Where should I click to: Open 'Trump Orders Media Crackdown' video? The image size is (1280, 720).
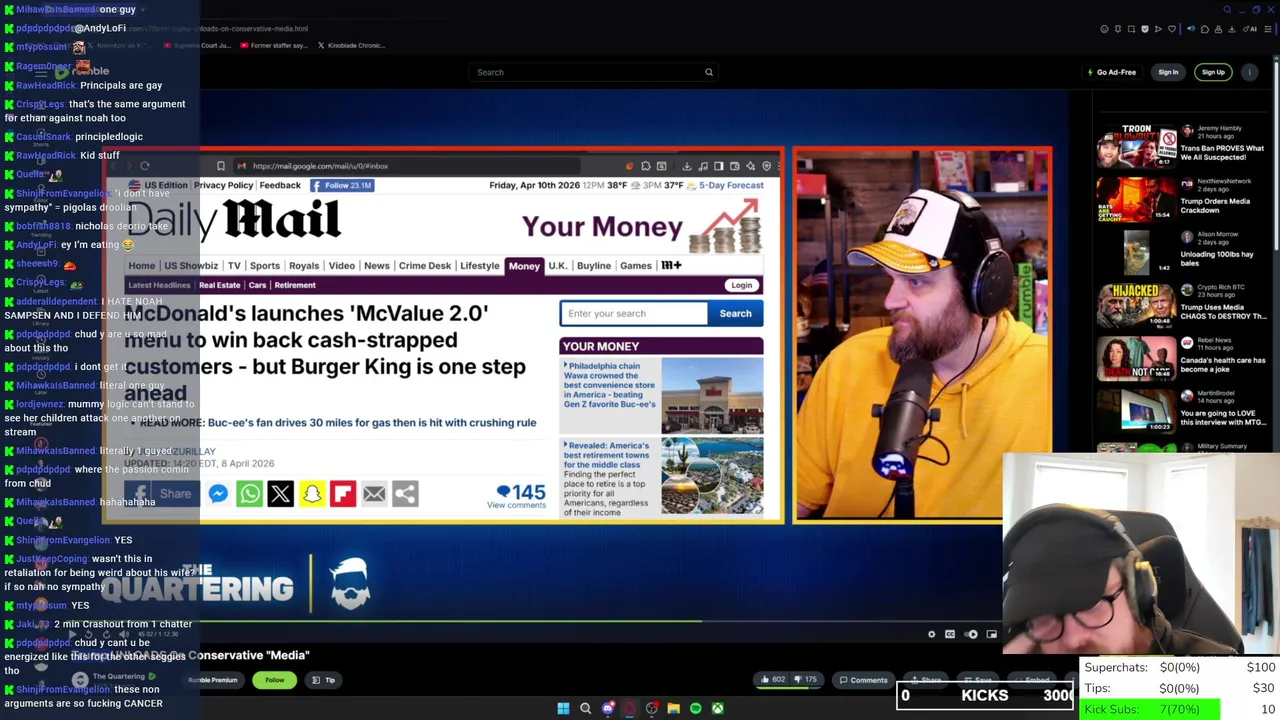(x=1214, y=205)
